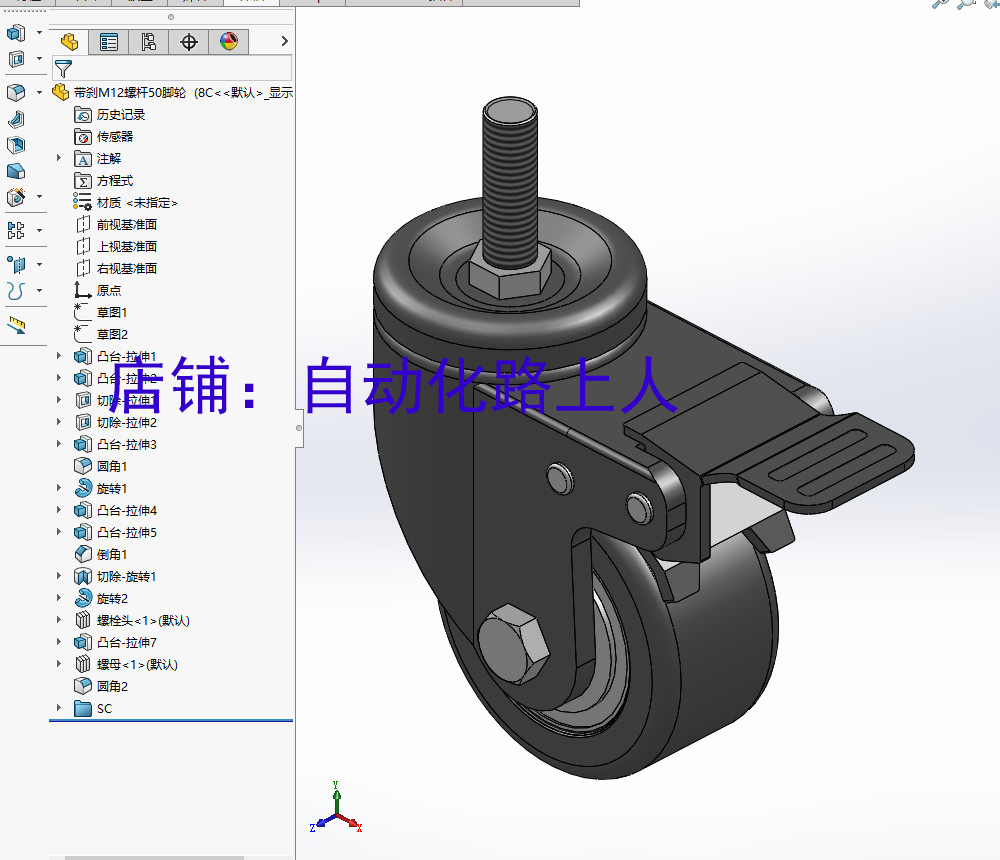Click the reference geometry icon
The height and width of the screenshot is (860, 1000).
[16, 264]
